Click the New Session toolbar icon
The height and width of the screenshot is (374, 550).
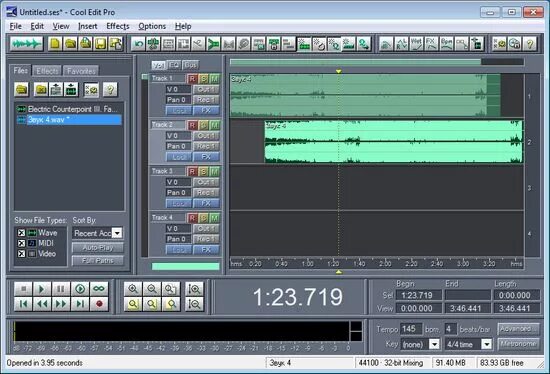pos(55,44)
